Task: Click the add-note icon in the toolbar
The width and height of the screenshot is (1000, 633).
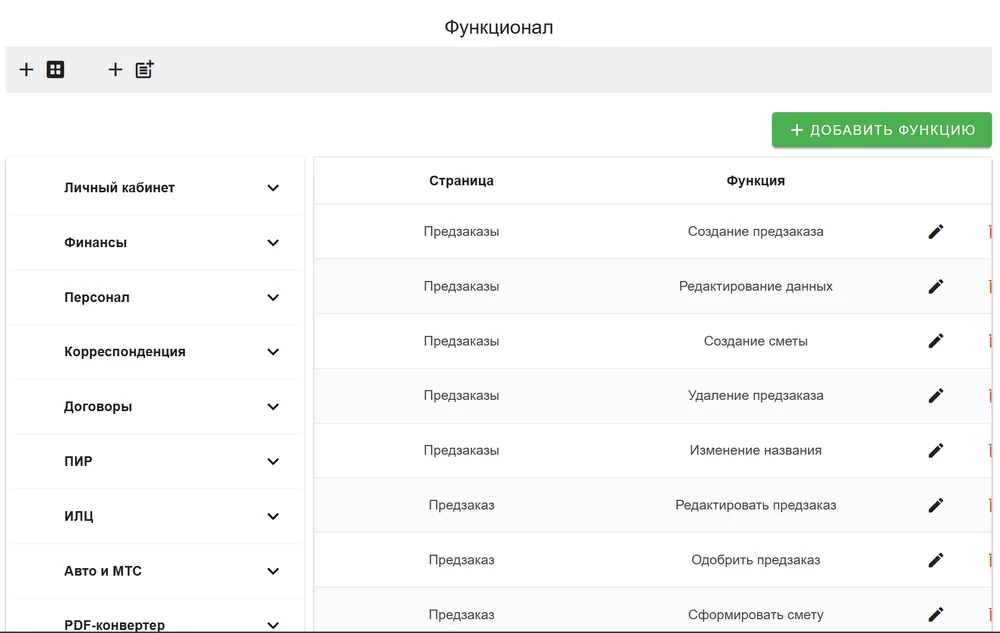Action: click(143, 69)
